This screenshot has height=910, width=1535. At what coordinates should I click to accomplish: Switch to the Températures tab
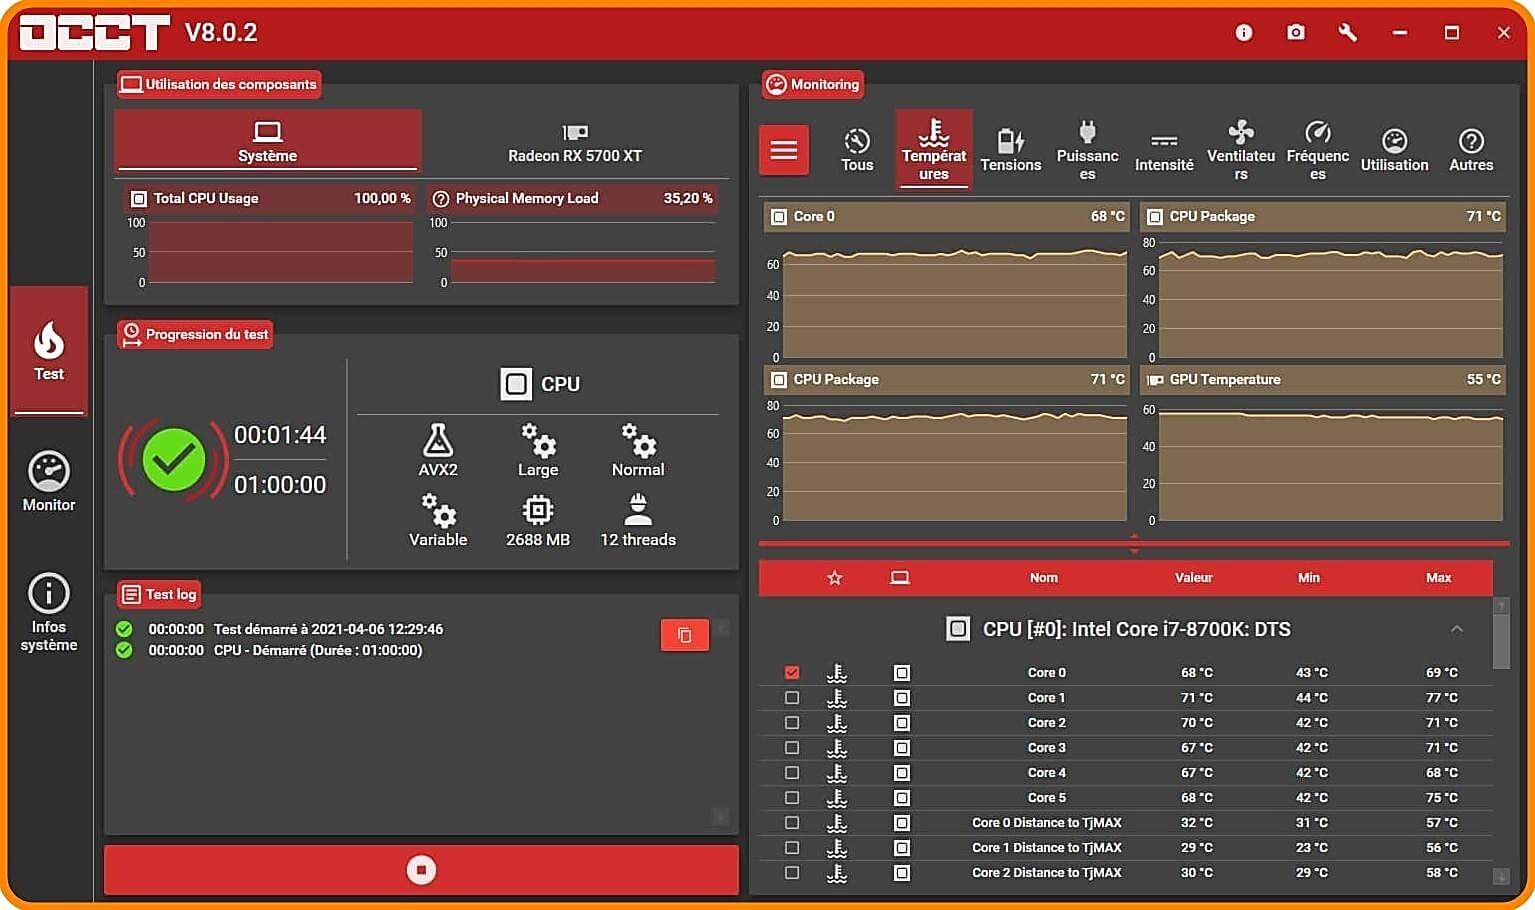tap(934, 149)
